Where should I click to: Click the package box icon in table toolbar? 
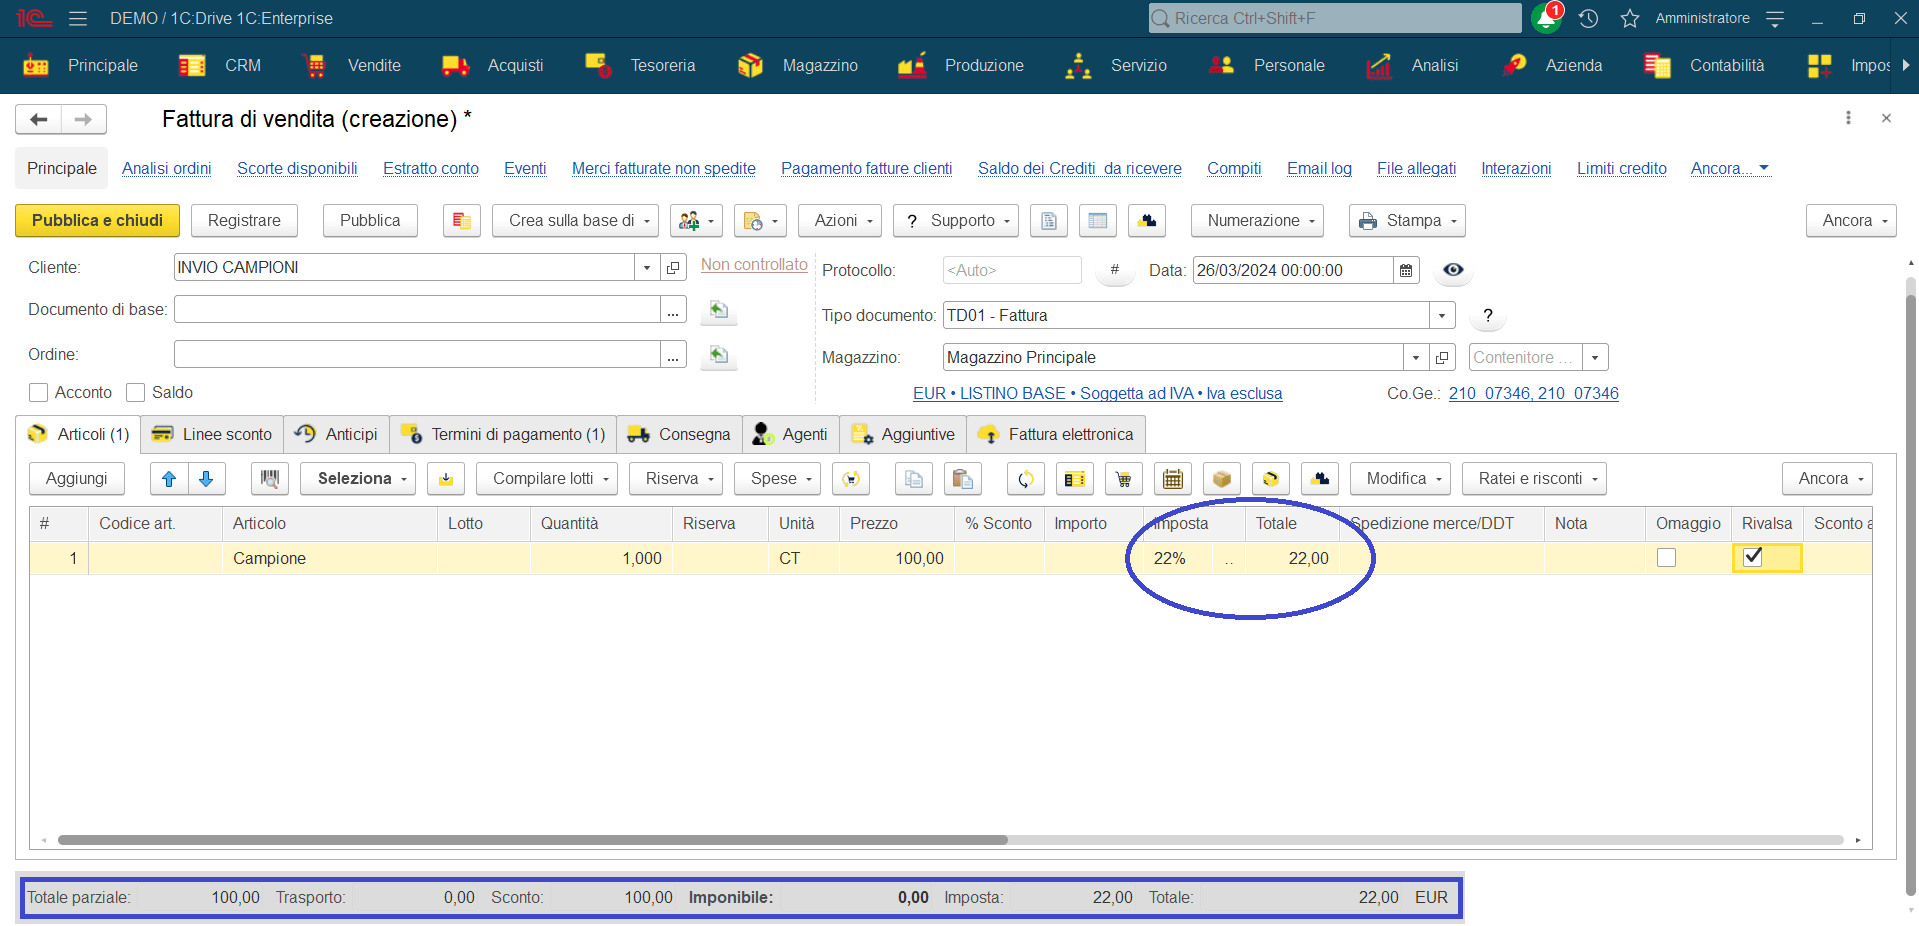[x=1222, y=479]
